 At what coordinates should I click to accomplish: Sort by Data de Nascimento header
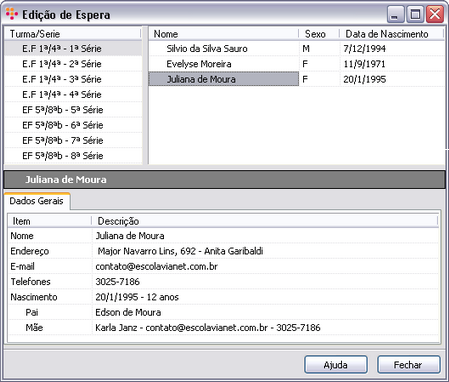pyautogui.click(x=392, y=34)
